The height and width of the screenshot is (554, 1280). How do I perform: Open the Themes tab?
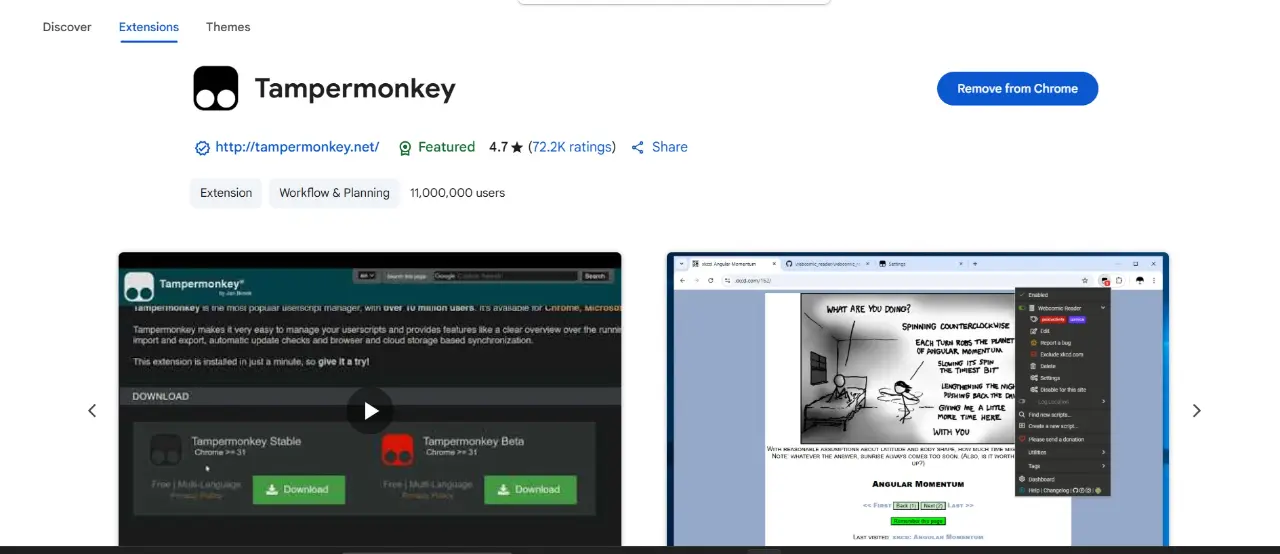point(228,27)
